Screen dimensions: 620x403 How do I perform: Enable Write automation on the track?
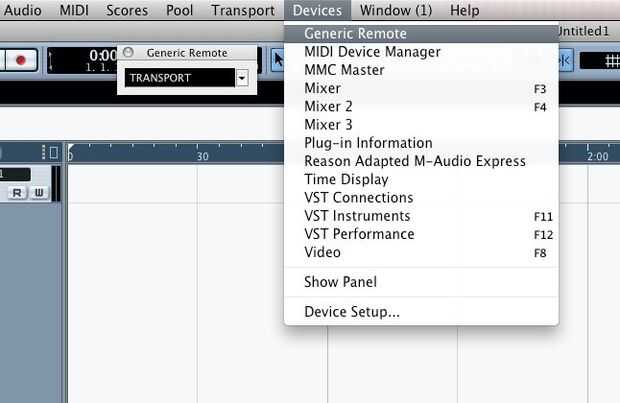click(x=37, y=192)
